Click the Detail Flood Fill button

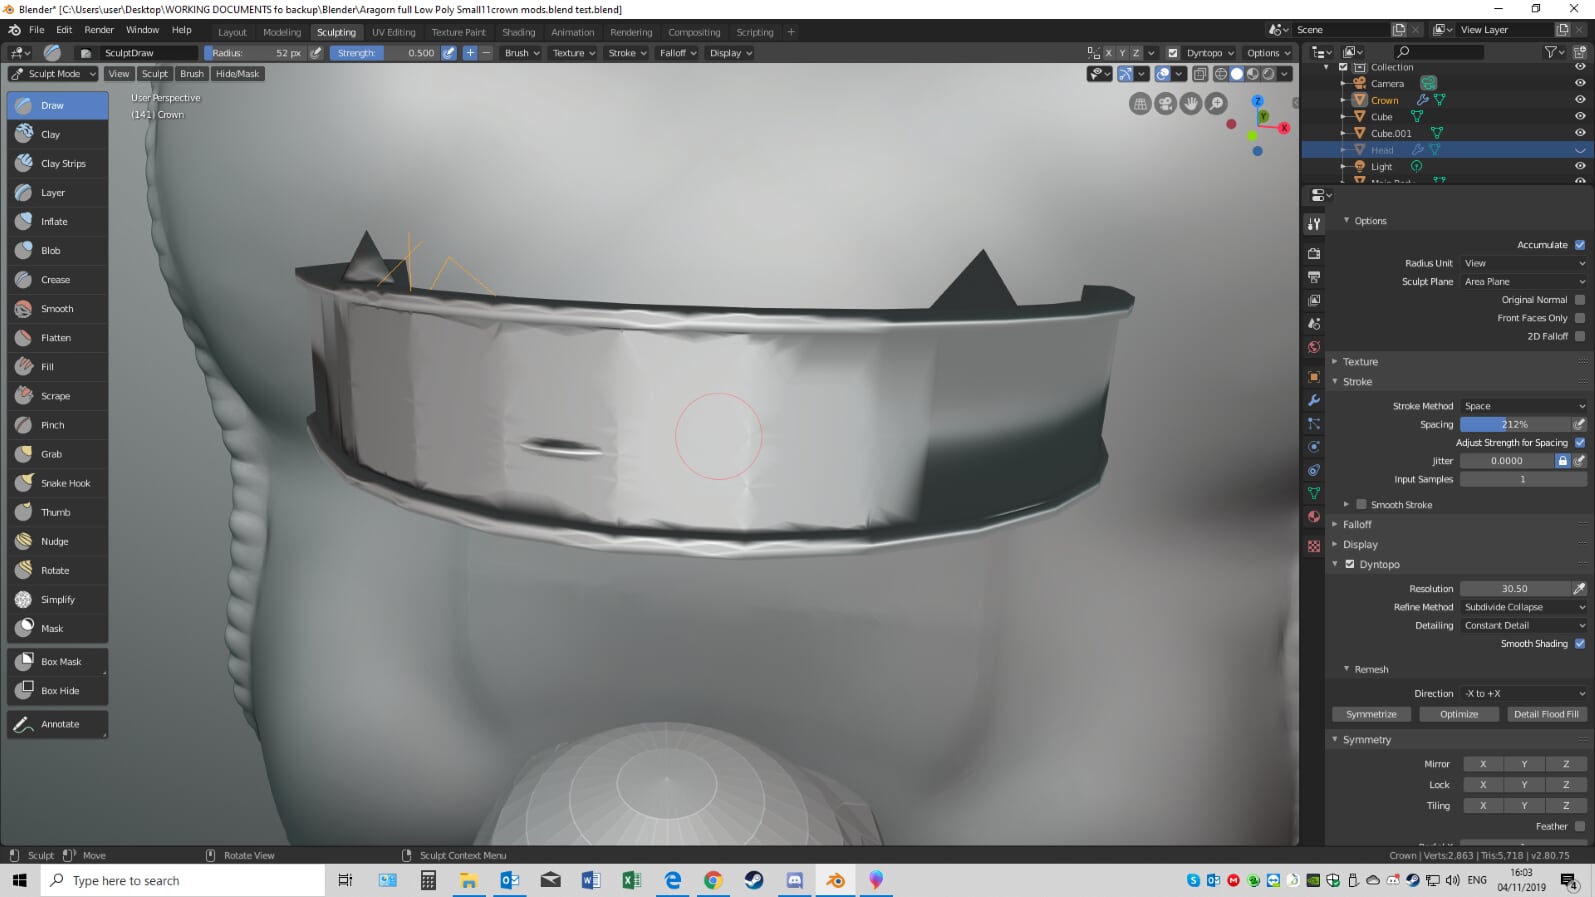click(1546, 714)
